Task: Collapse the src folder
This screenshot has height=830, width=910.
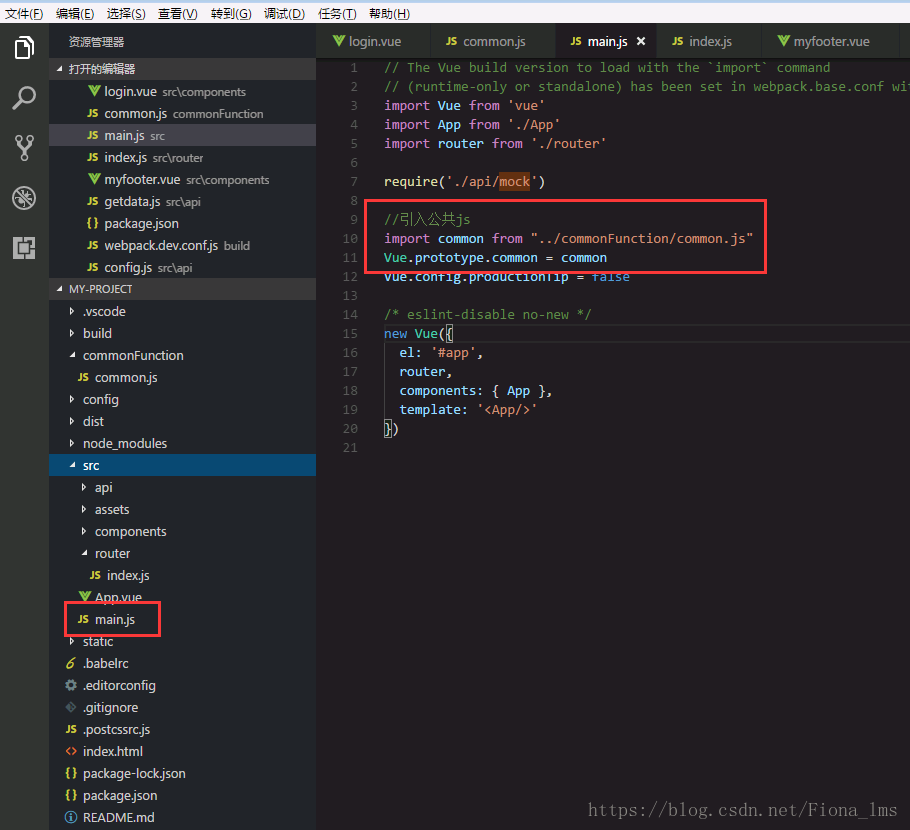Action: tap(71, 465)
